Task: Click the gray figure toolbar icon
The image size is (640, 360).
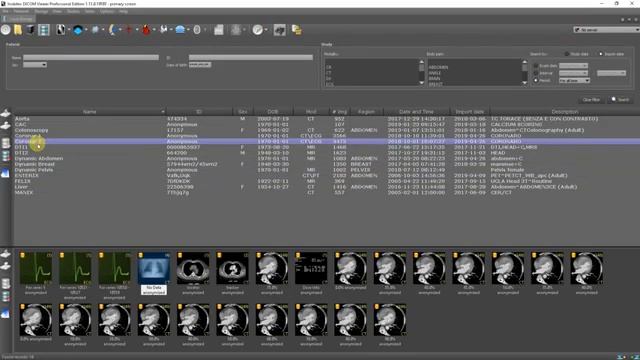Action: (x=236, y=29)
